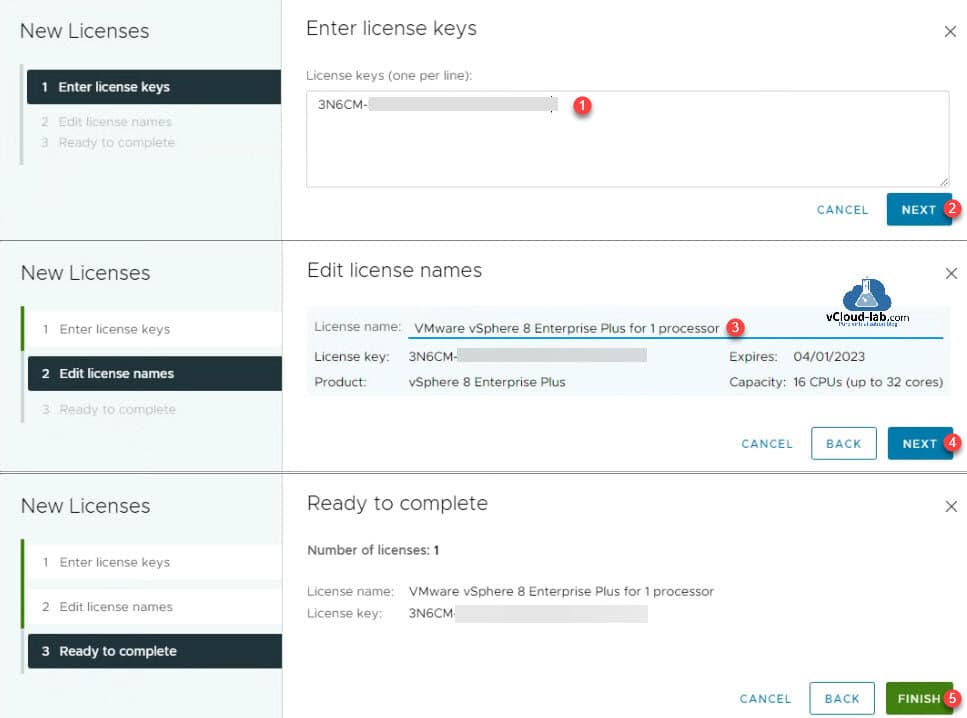The image size is (967, 718).
Task: Click the License name input field
Action: point(675,328)
